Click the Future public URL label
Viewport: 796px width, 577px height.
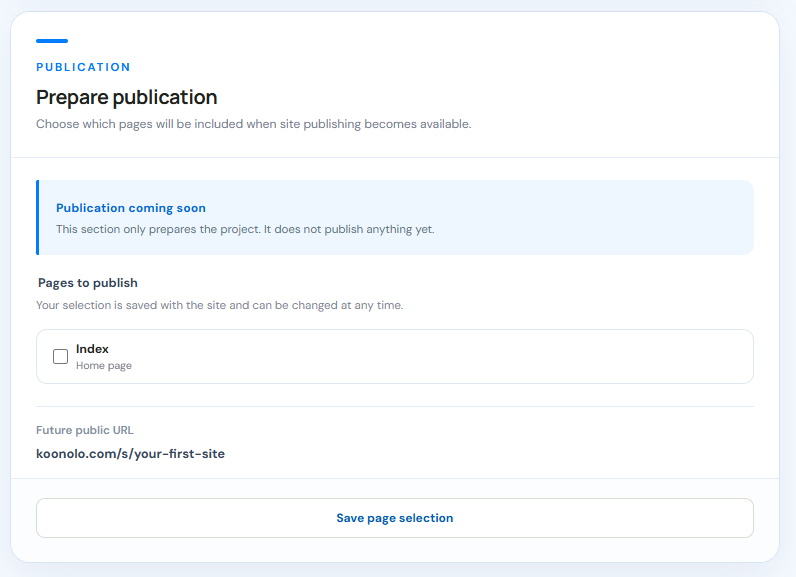pyautogui.click(x=85, y=430)
